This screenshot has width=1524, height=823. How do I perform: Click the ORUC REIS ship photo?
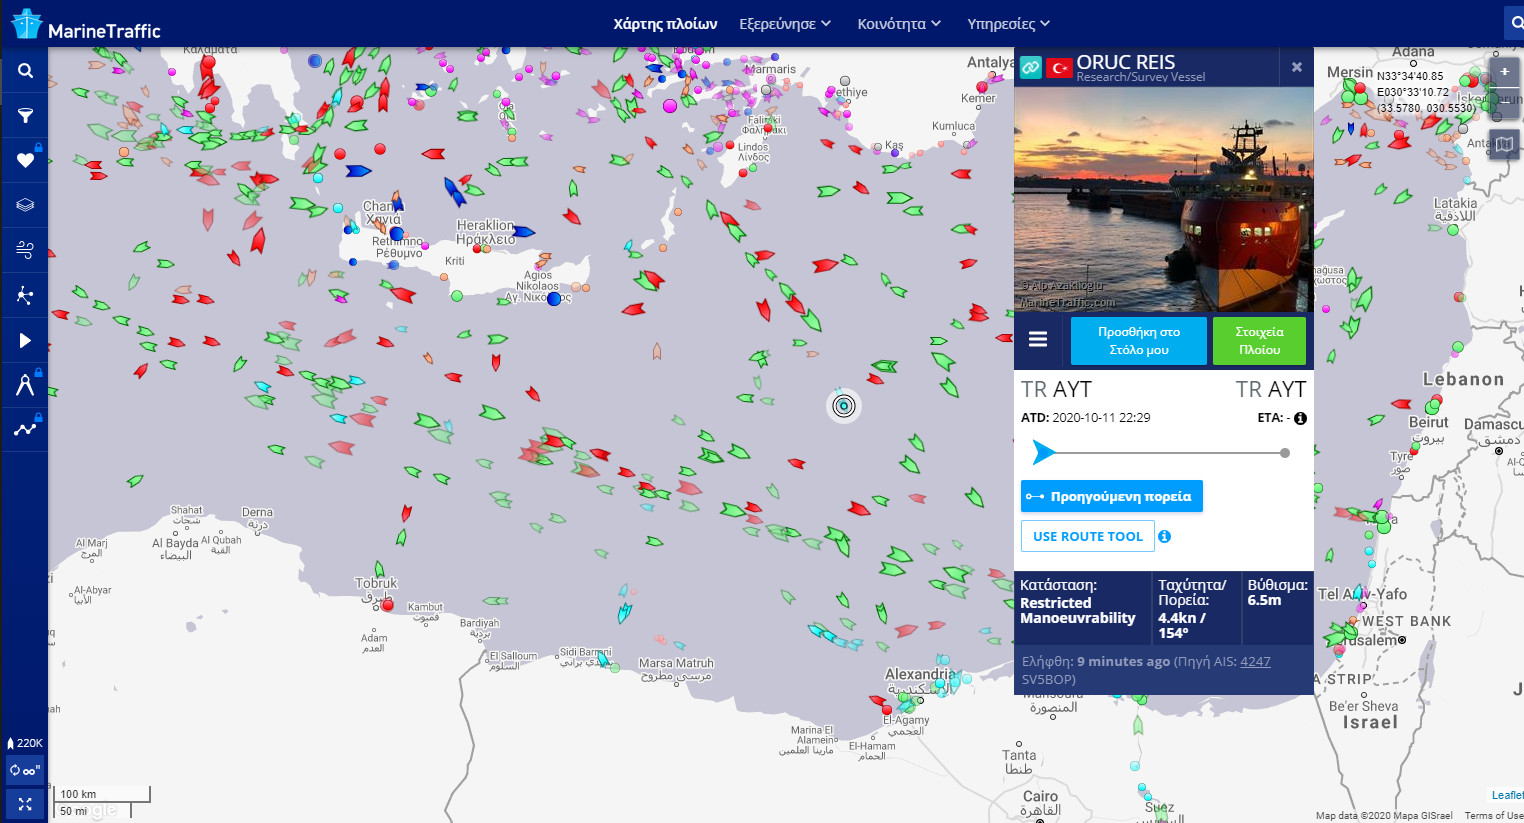1164,199
